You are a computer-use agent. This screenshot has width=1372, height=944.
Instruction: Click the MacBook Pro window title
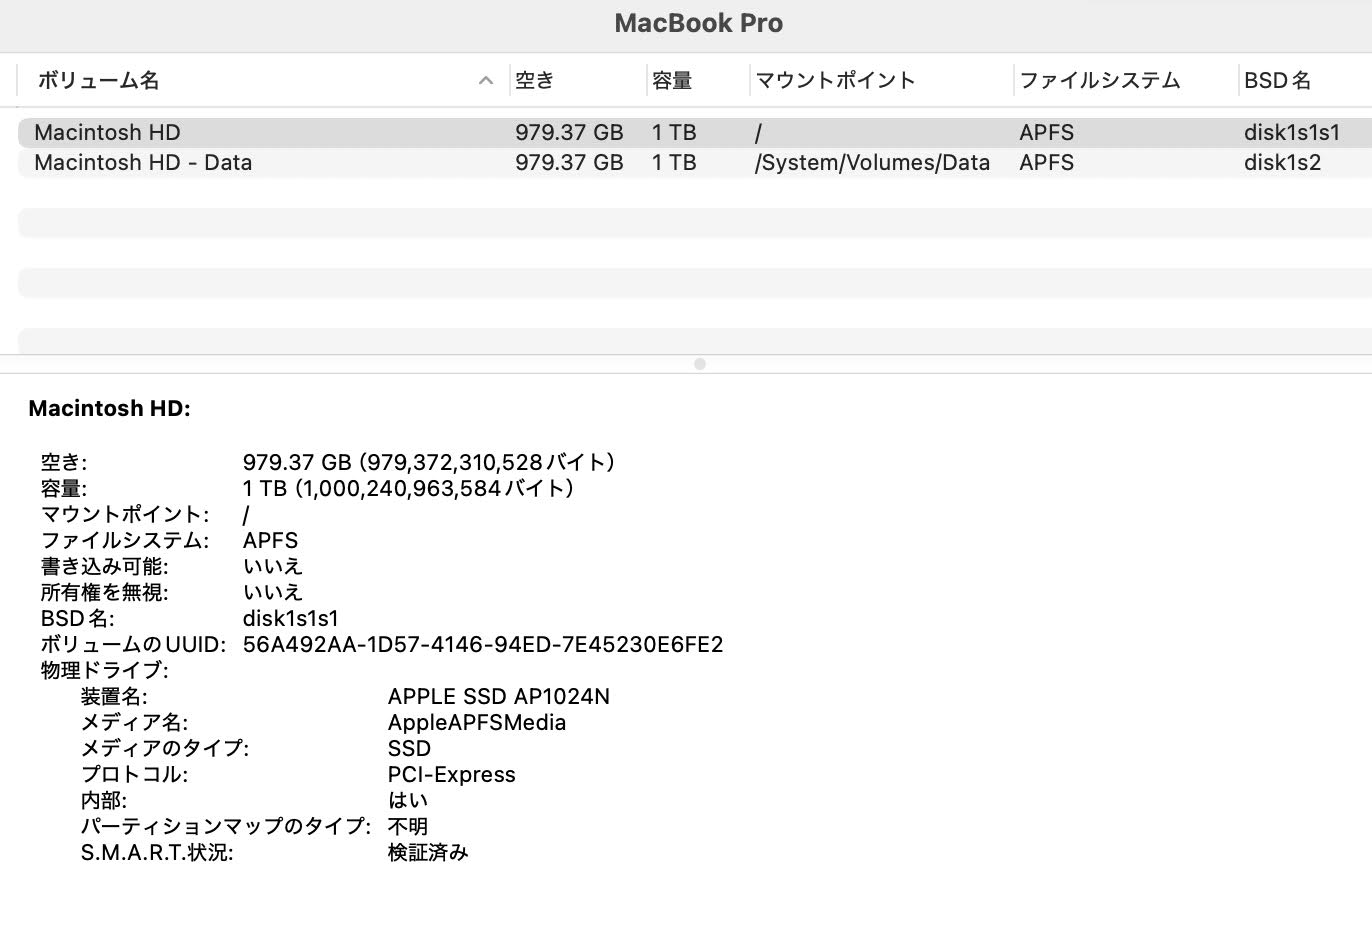(x=698, y=23)
